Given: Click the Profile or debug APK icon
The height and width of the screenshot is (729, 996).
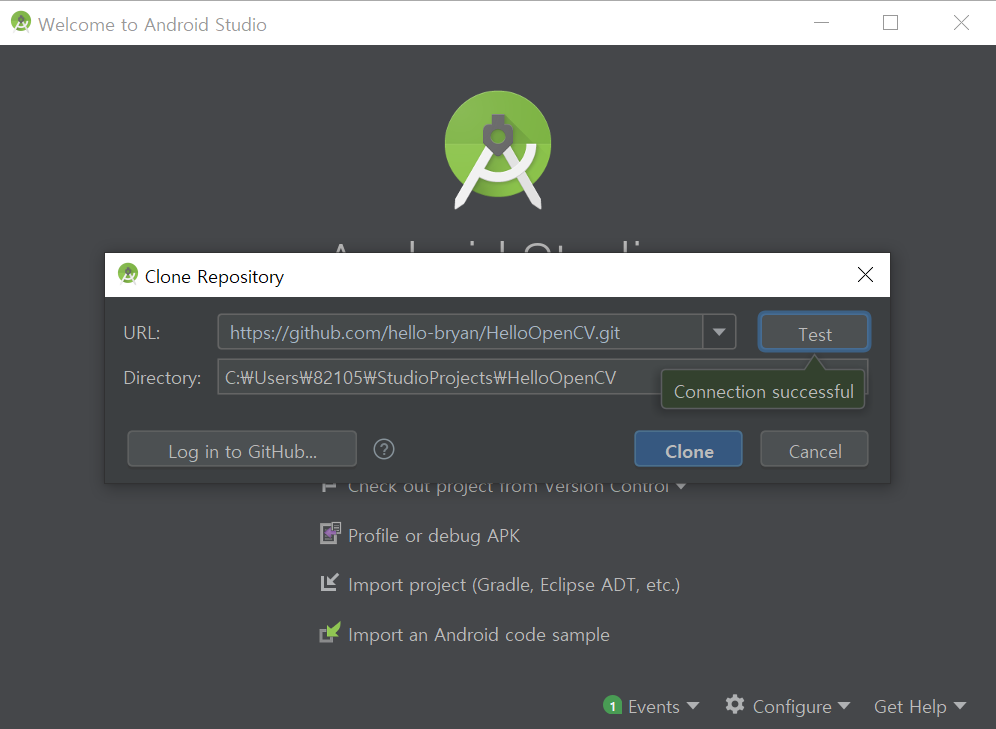Looking at the screenshot, I should (x=330, y=533).
